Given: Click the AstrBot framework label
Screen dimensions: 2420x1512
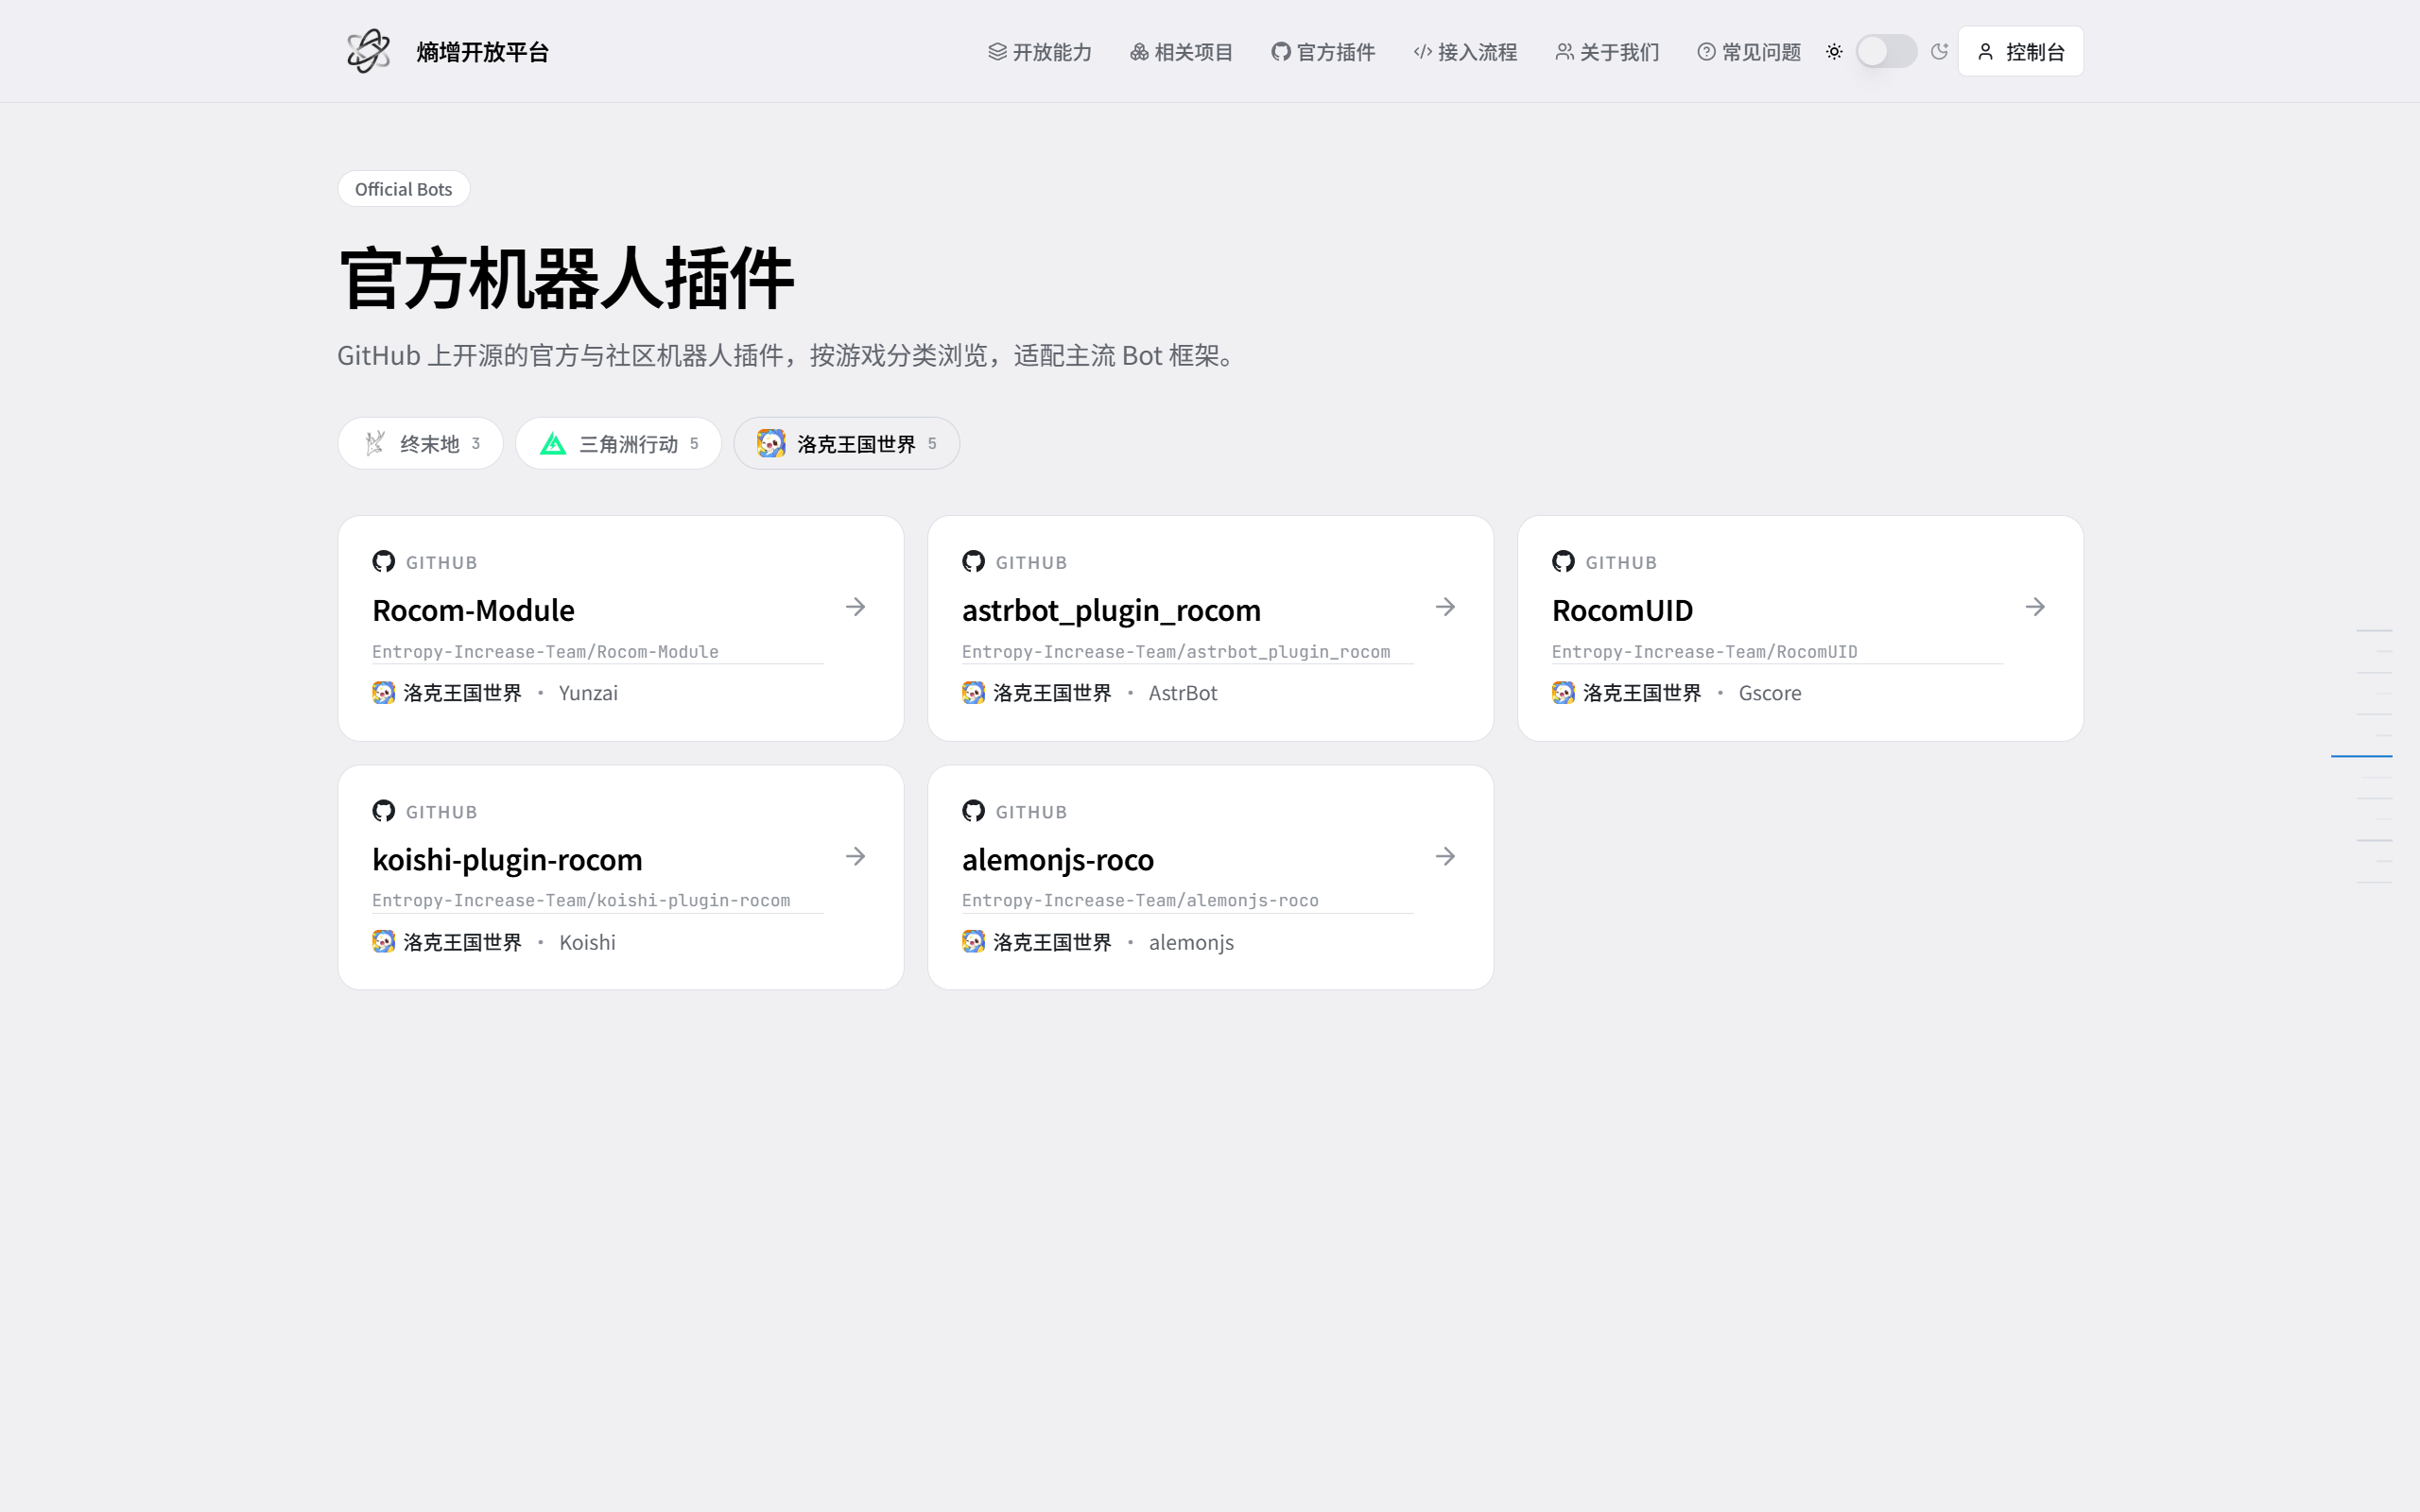Looking at the screenshot, I should (x=1183, y=693).
